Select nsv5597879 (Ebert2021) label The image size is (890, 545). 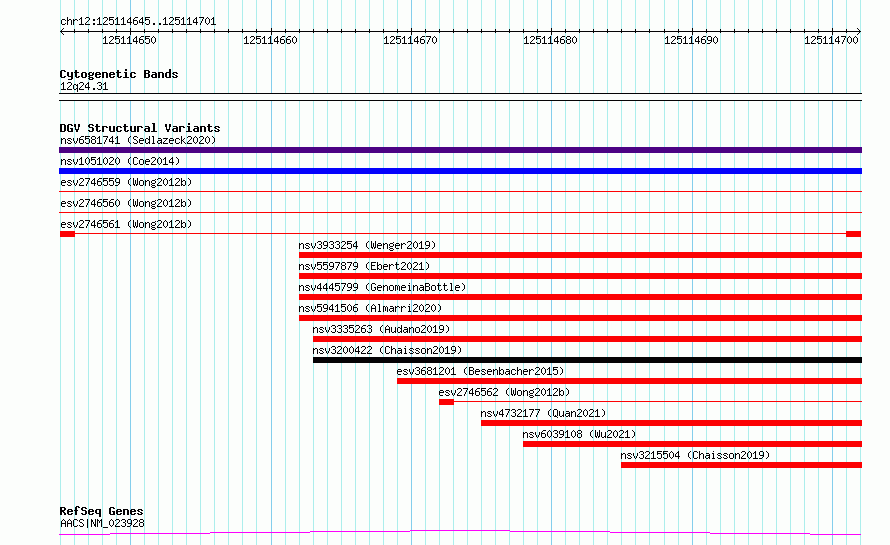click(364, 266)
